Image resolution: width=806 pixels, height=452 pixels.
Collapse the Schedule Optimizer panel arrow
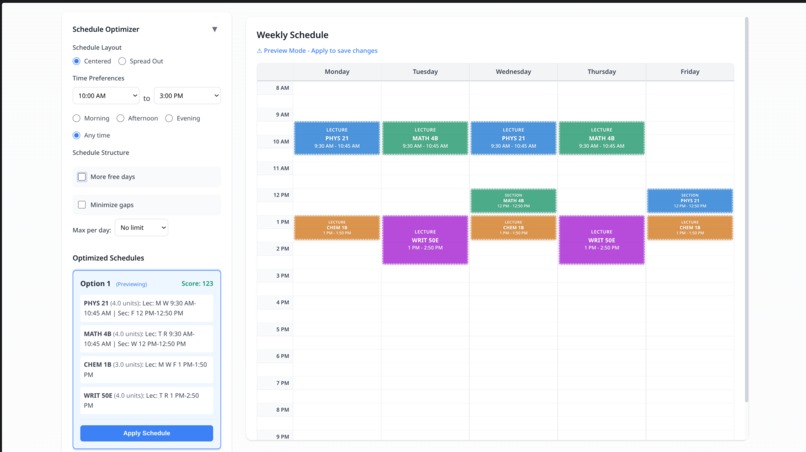[x=214, y=29]
